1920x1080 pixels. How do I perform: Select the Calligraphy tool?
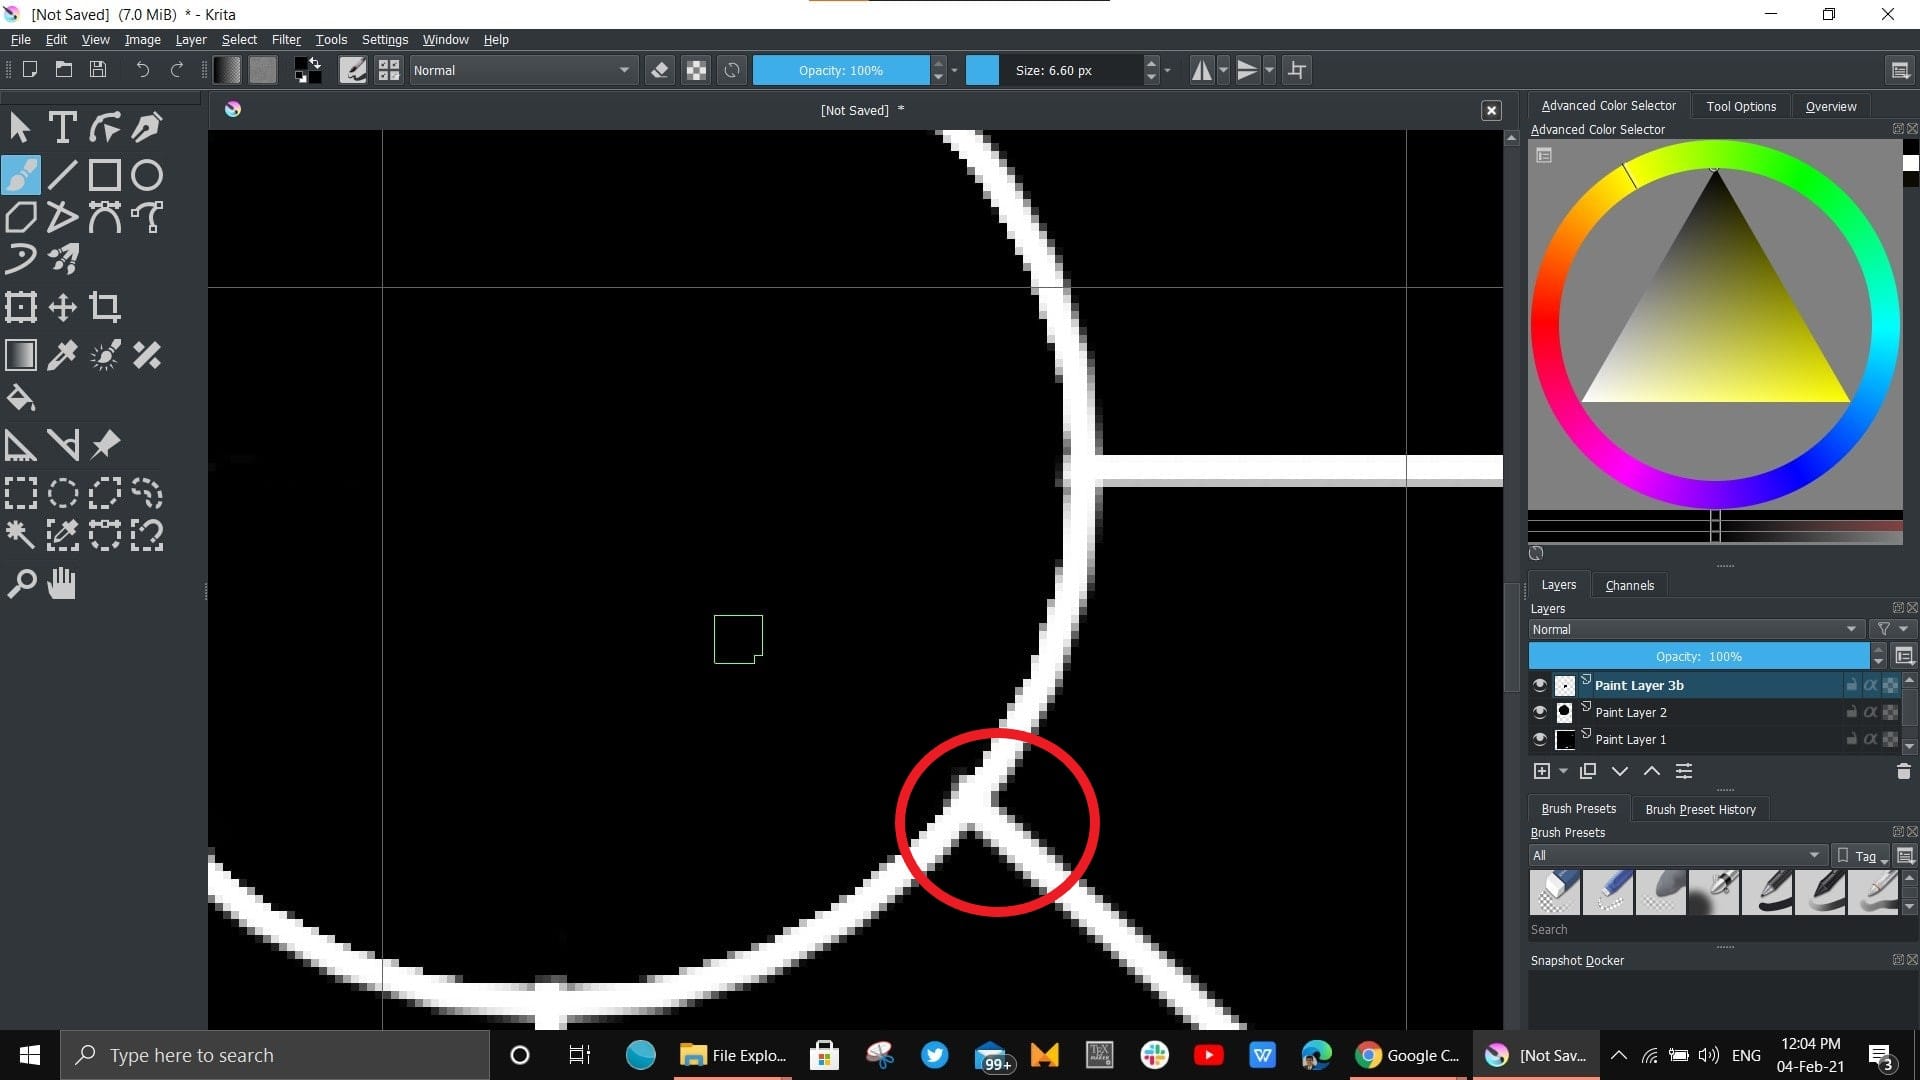click(x=147, y=128)
